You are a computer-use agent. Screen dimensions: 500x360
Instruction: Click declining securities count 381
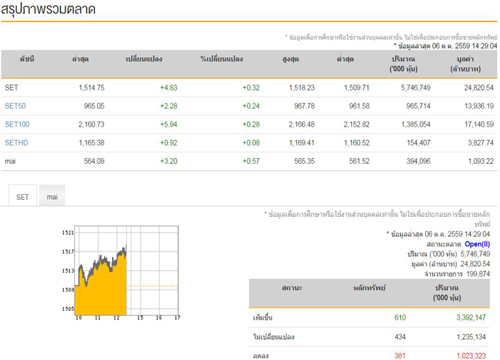pos(400,356)
